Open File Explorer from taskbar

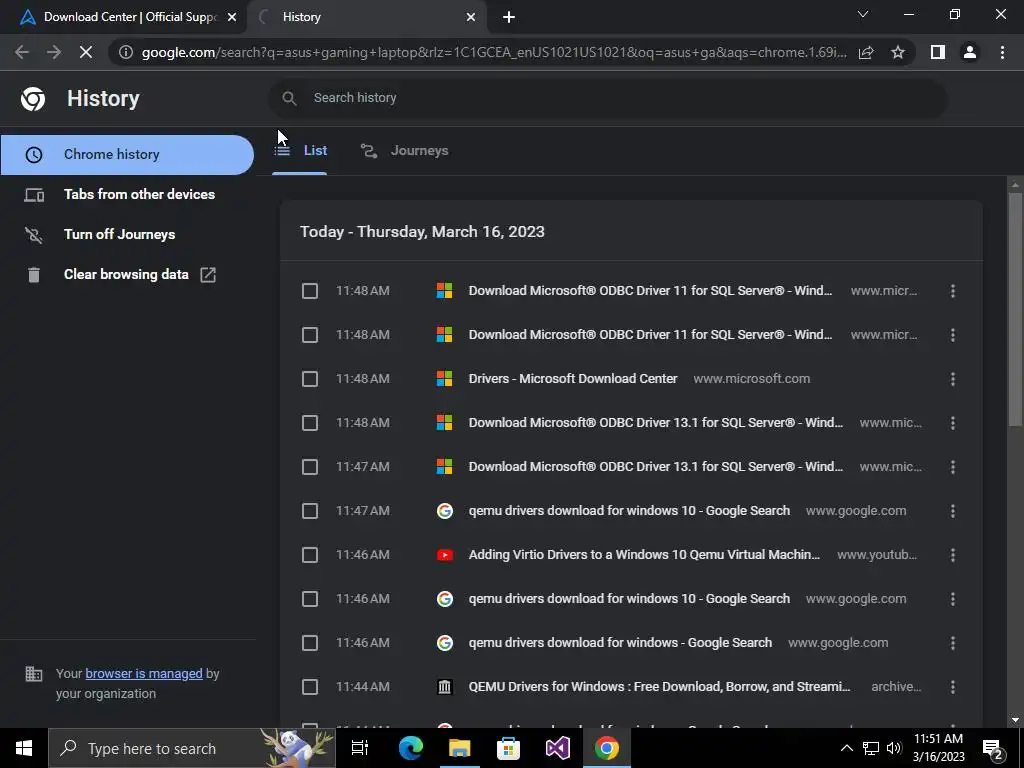[460, 748]
